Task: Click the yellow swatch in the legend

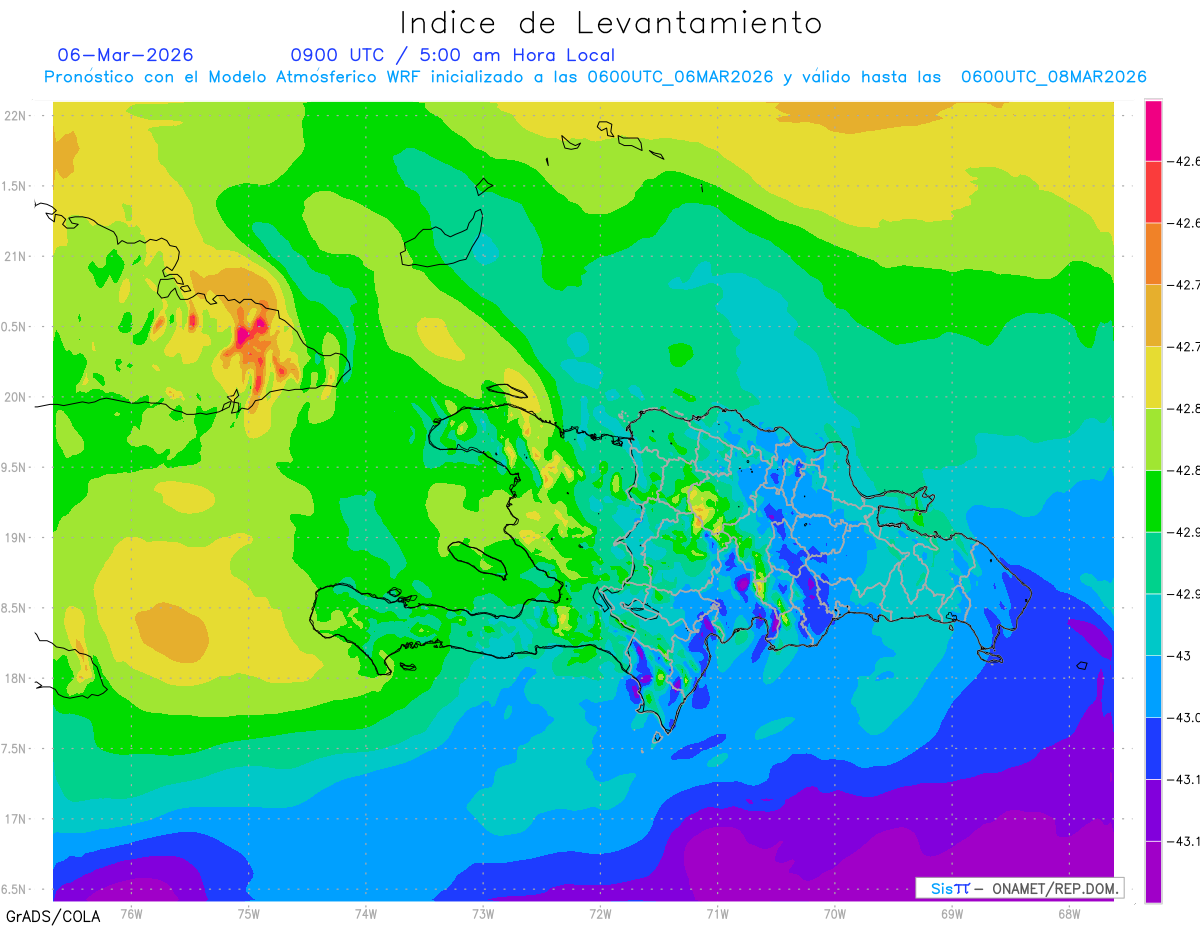Action: click(x=1153, y=378)
